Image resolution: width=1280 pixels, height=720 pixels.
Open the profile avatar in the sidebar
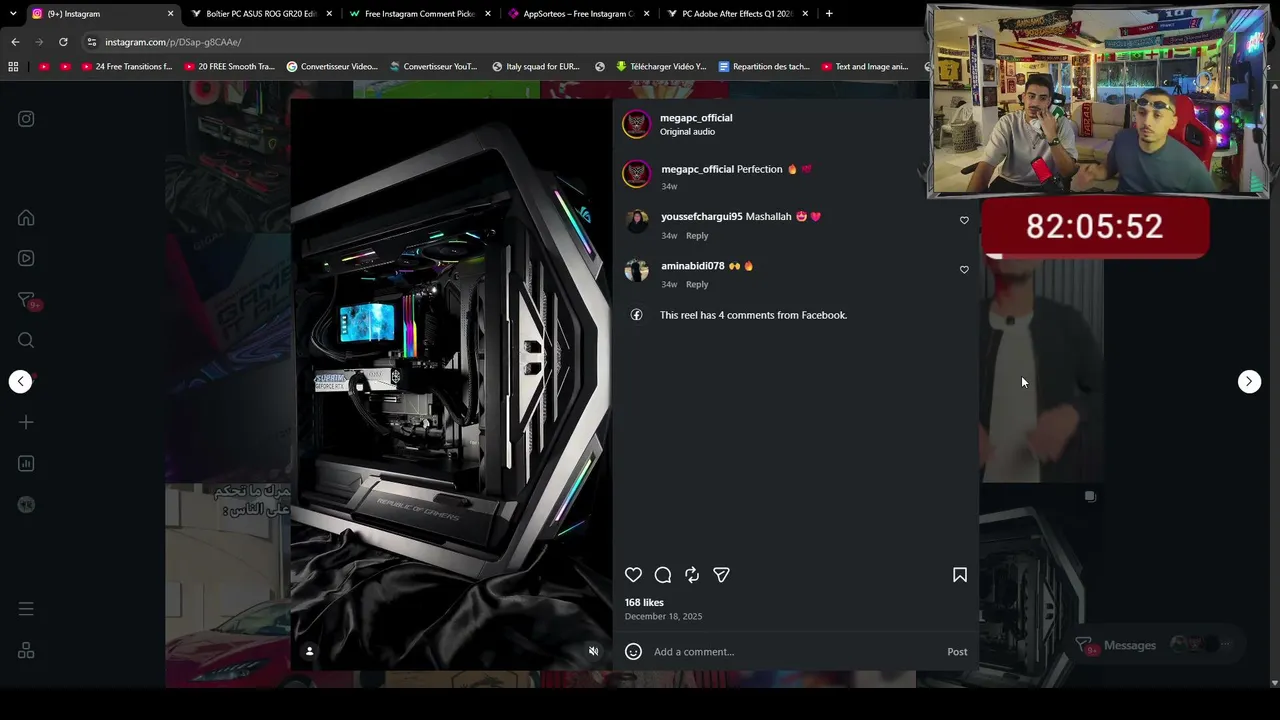pyautogui.click(x=26, y=505)
